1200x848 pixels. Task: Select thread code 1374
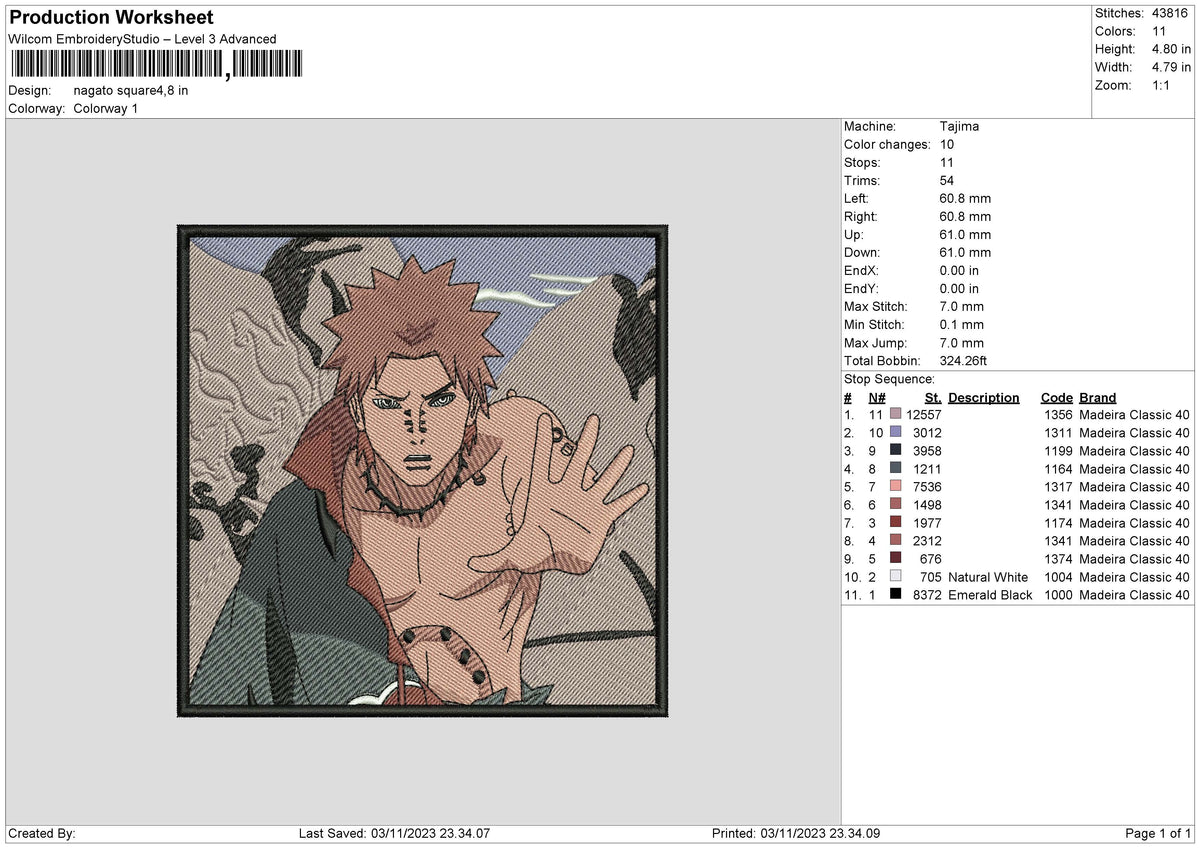click(1058, 559)
